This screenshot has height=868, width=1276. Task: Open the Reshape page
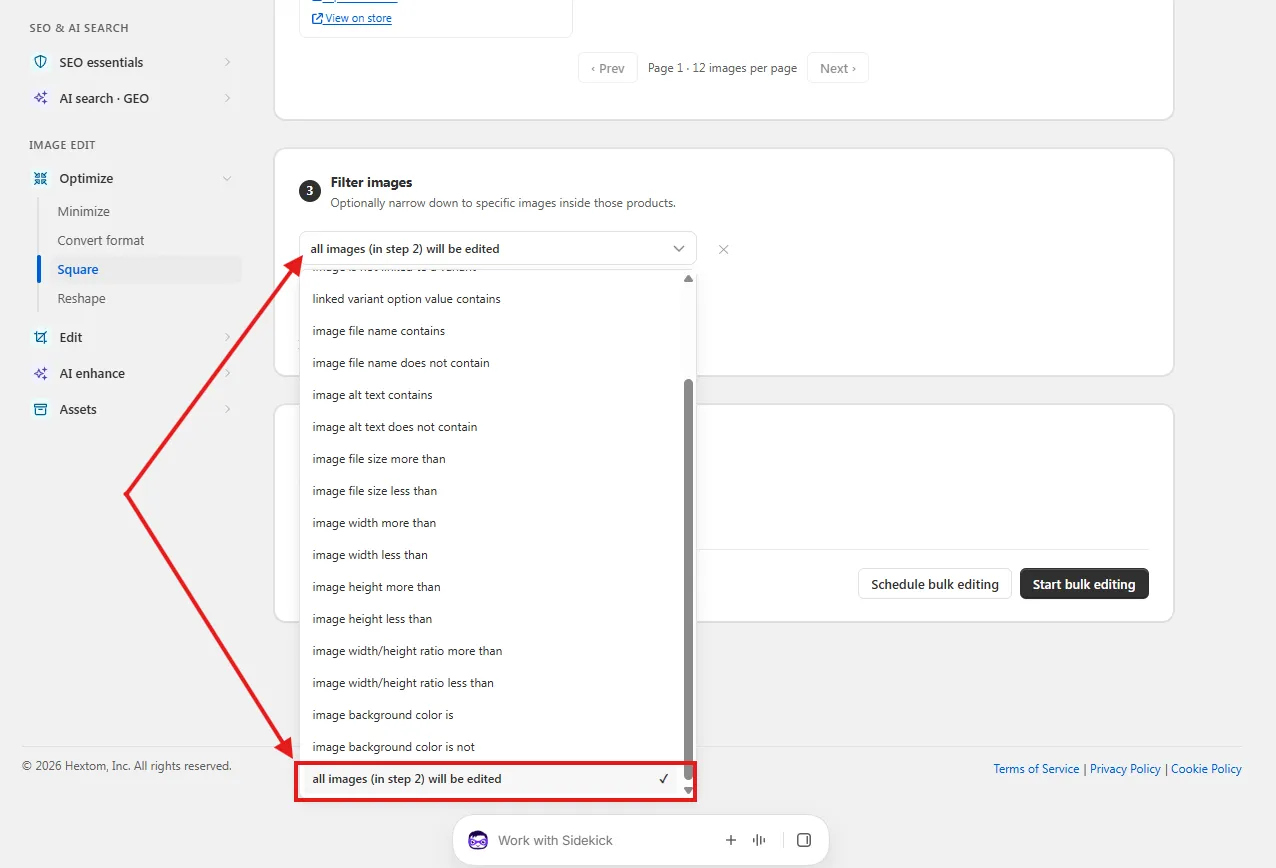(x=81, y=298)
